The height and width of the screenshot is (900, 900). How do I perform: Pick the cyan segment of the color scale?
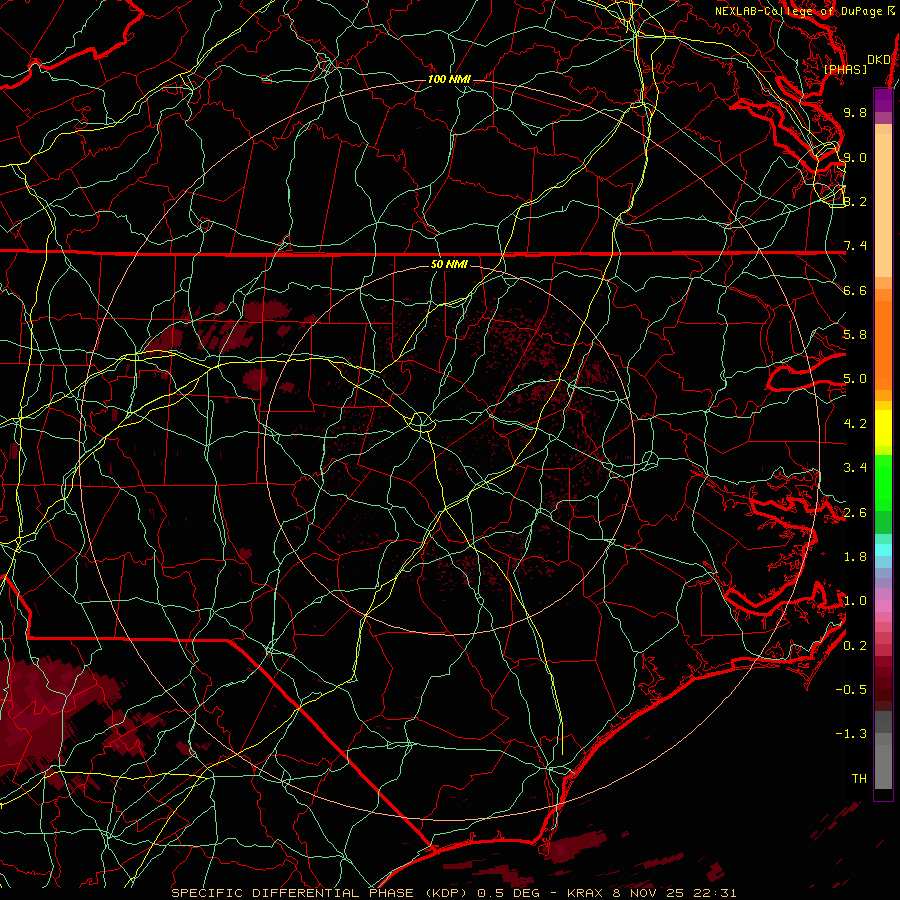883,549
